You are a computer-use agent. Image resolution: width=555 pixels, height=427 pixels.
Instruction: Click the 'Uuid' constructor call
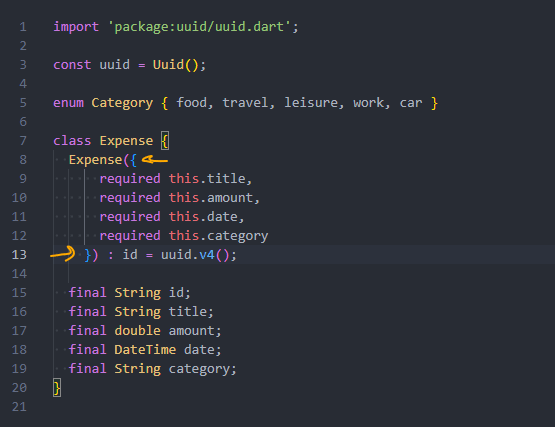[168, 65]
